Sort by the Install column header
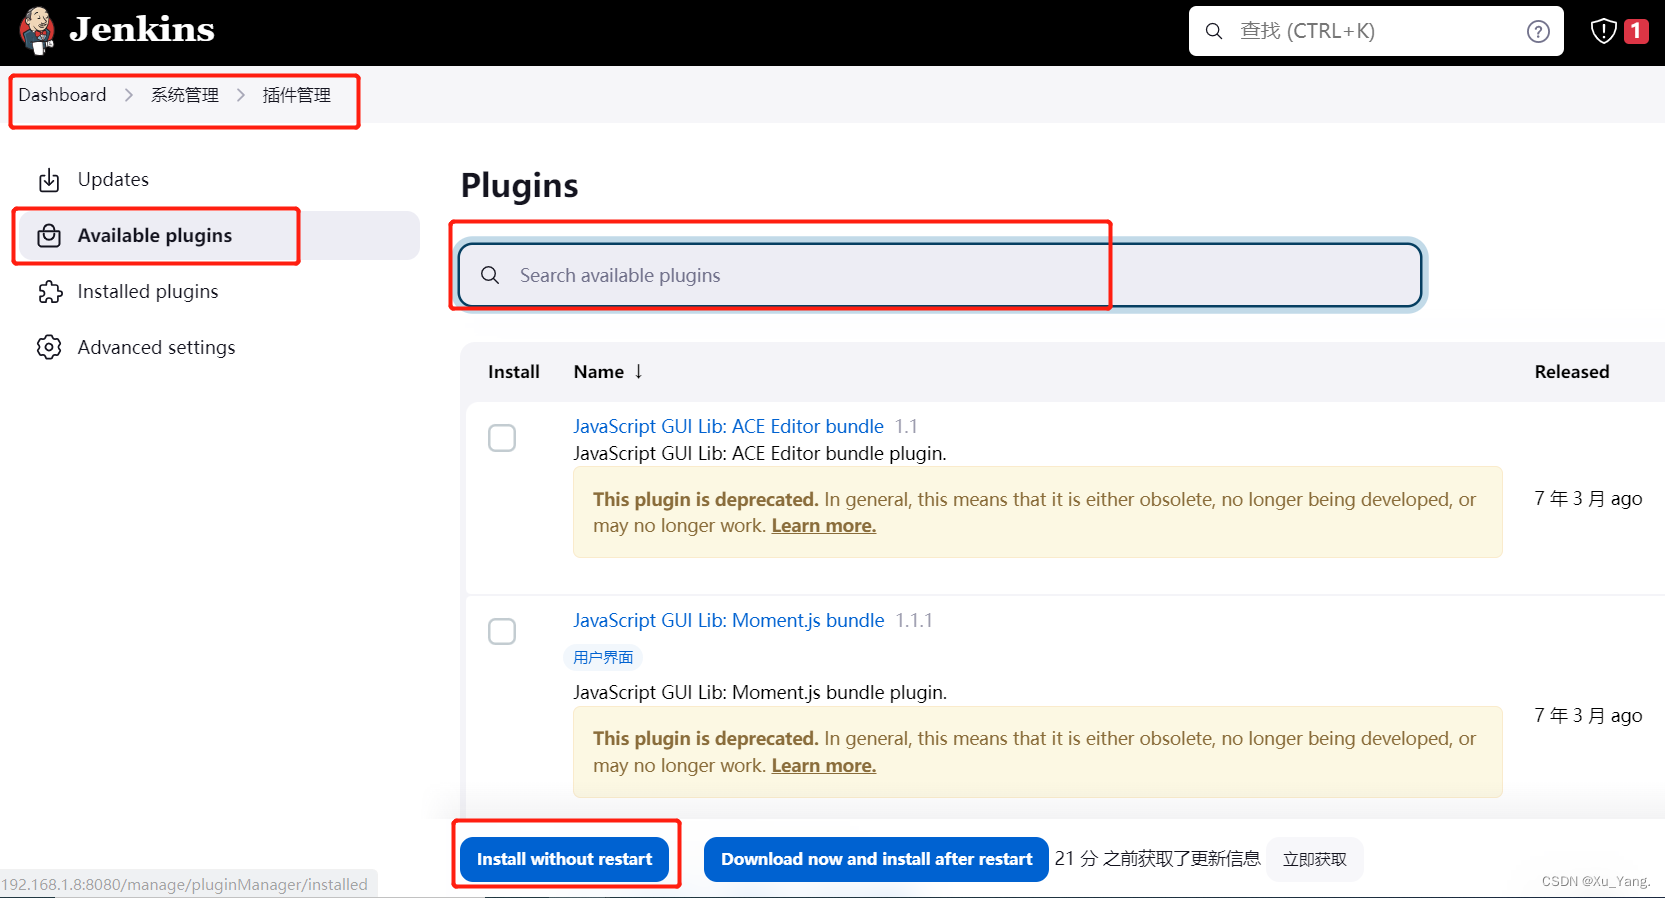The image size is (1665, 898). (x=514, y=372)
